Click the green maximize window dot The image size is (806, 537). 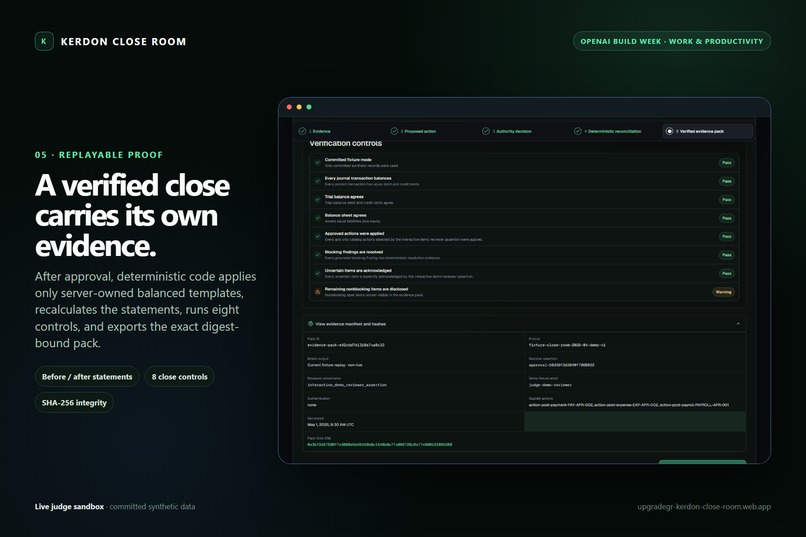click(309, 107)
